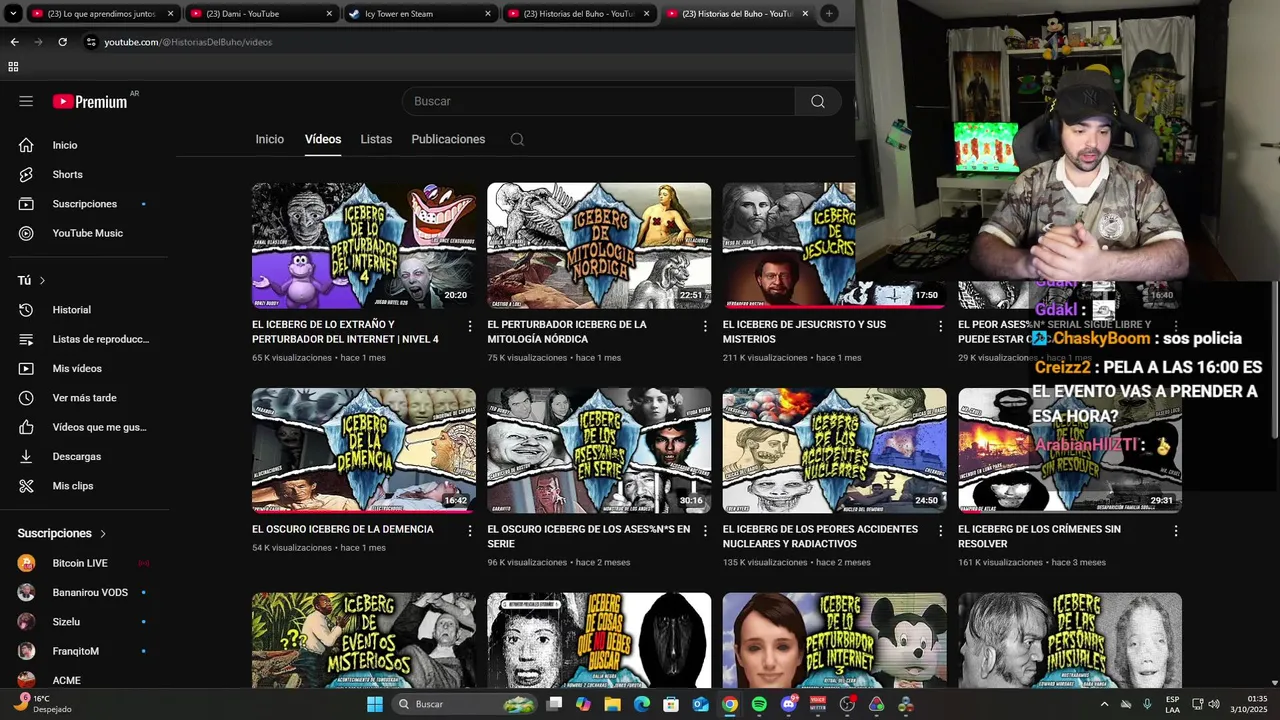Open YouTube Music in the sidebar
The height and width of the screenshot is (720, 1280).
[86, 233]
